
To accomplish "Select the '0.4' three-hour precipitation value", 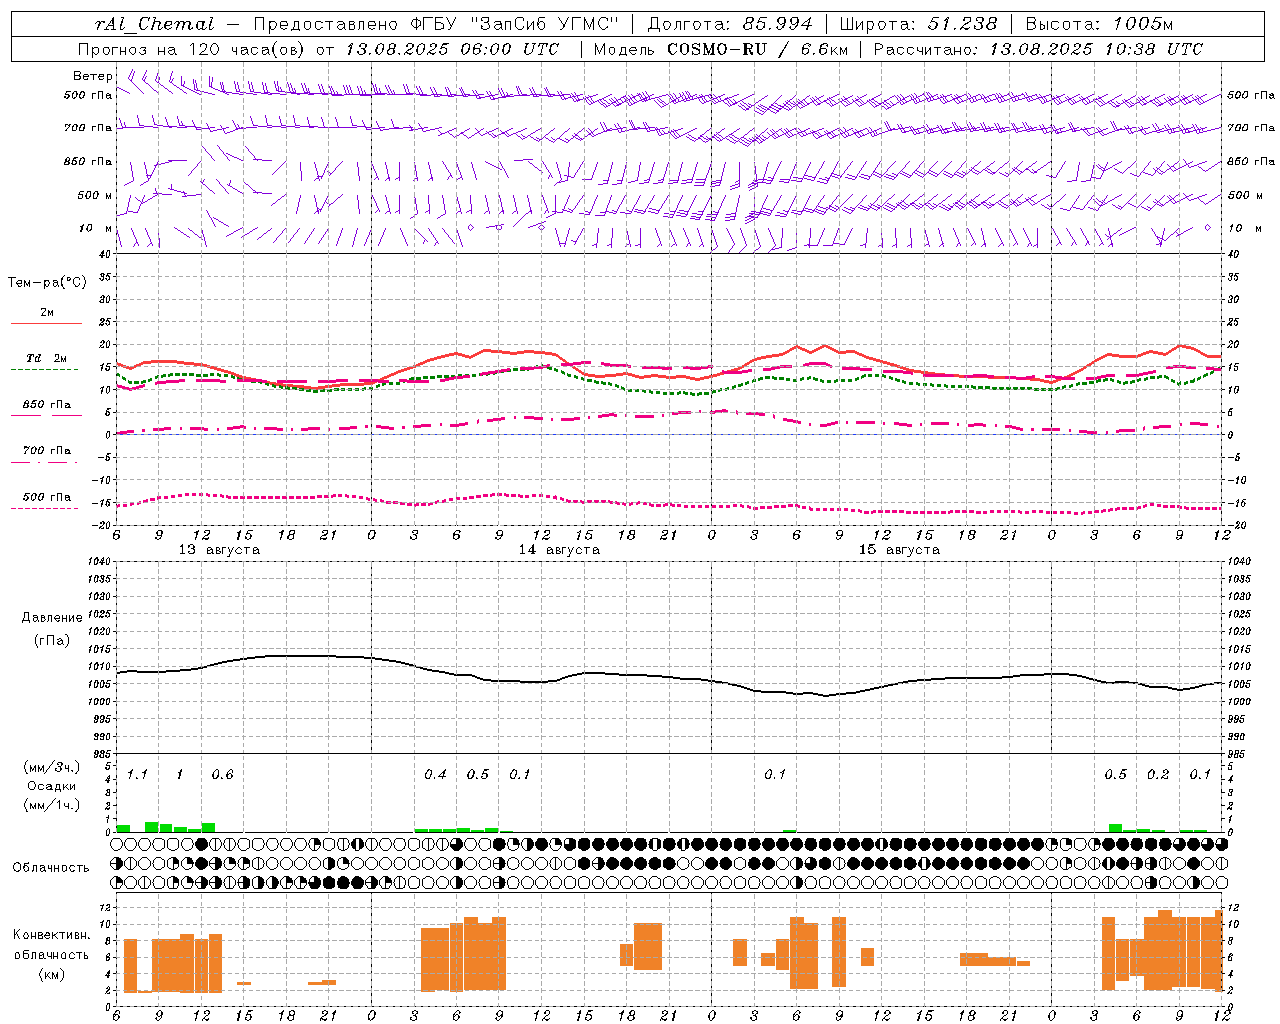I will [435, 774].
